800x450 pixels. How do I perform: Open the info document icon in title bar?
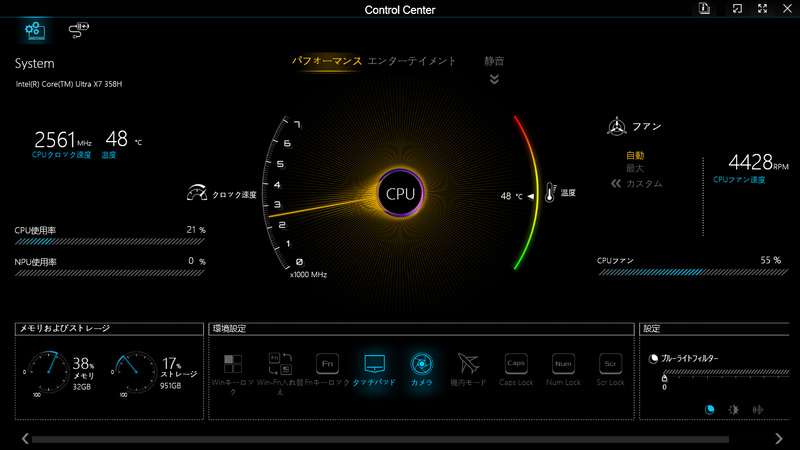point(704,9)
